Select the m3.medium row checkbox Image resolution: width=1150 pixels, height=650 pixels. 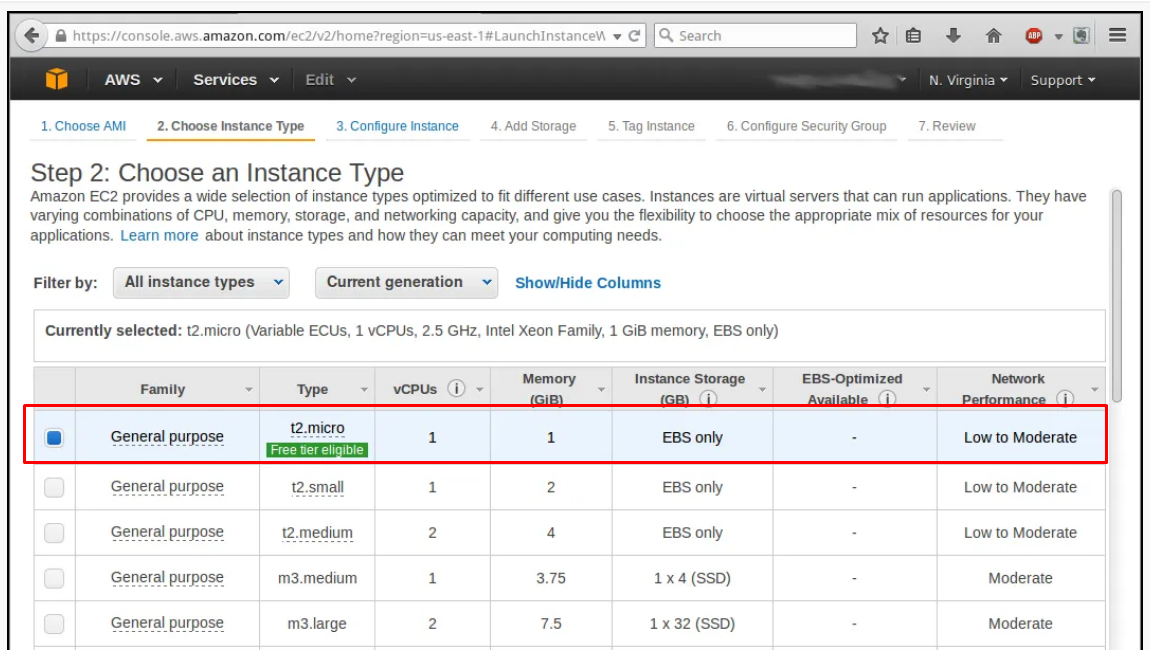point(54,578)
